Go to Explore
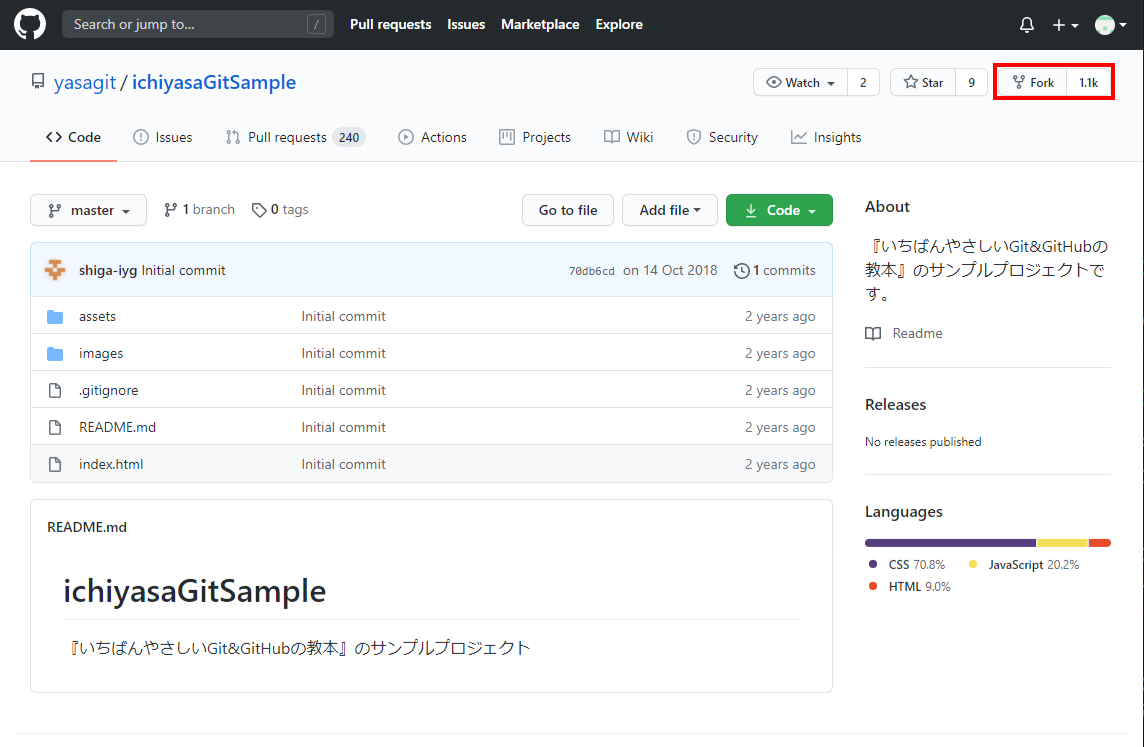The image size is (1144, 747). click(619, 24)
